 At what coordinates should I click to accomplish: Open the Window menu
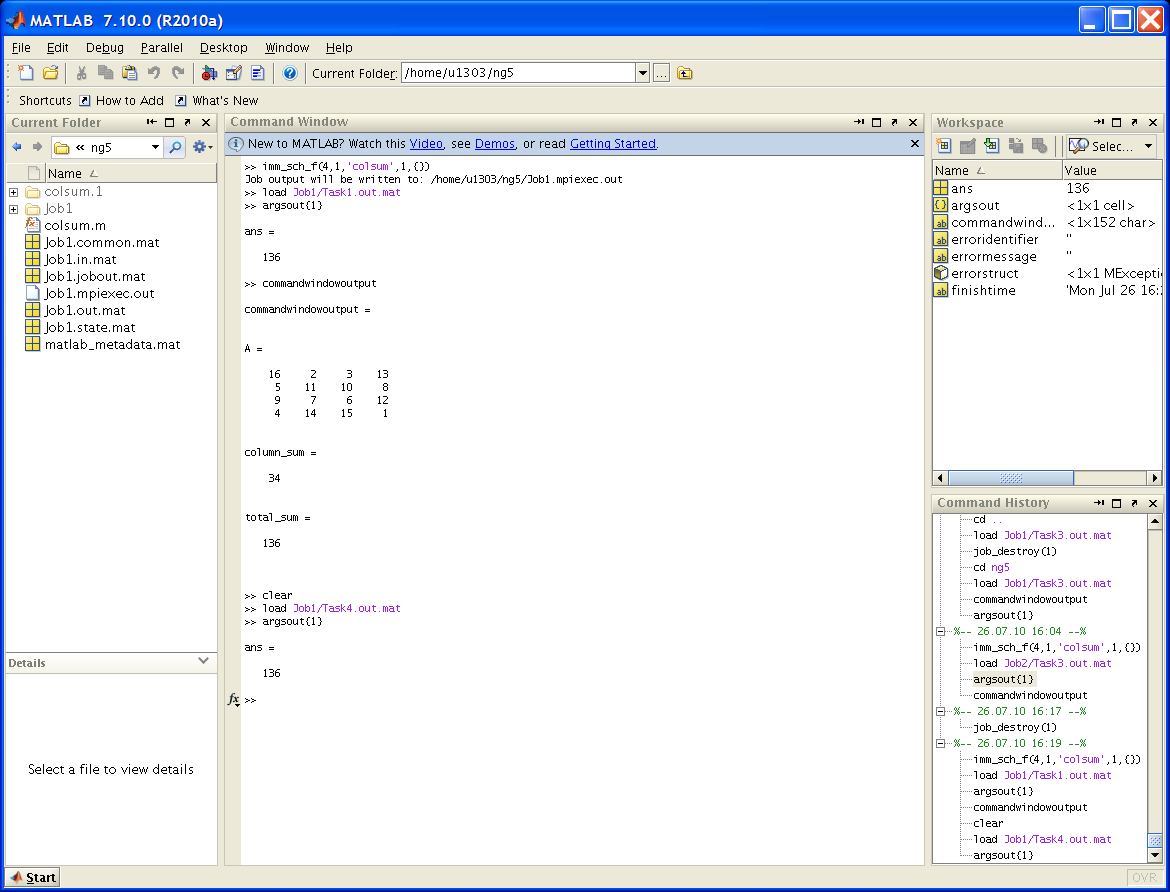pyautogui.click(x=287, y=48)
